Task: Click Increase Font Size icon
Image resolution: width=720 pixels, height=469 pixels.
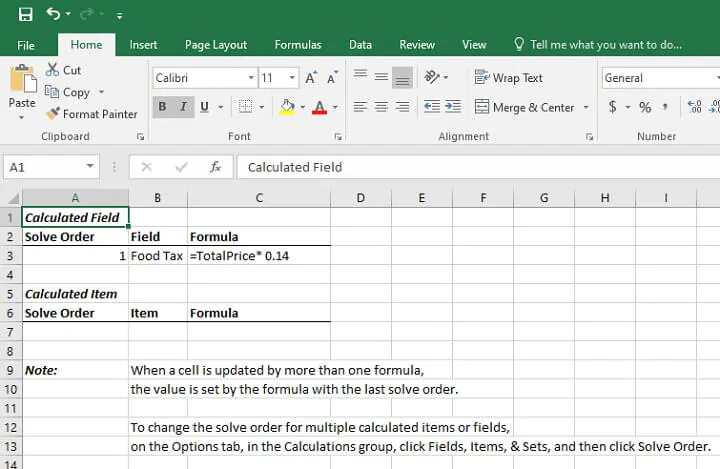Action: tap(311, 78)
